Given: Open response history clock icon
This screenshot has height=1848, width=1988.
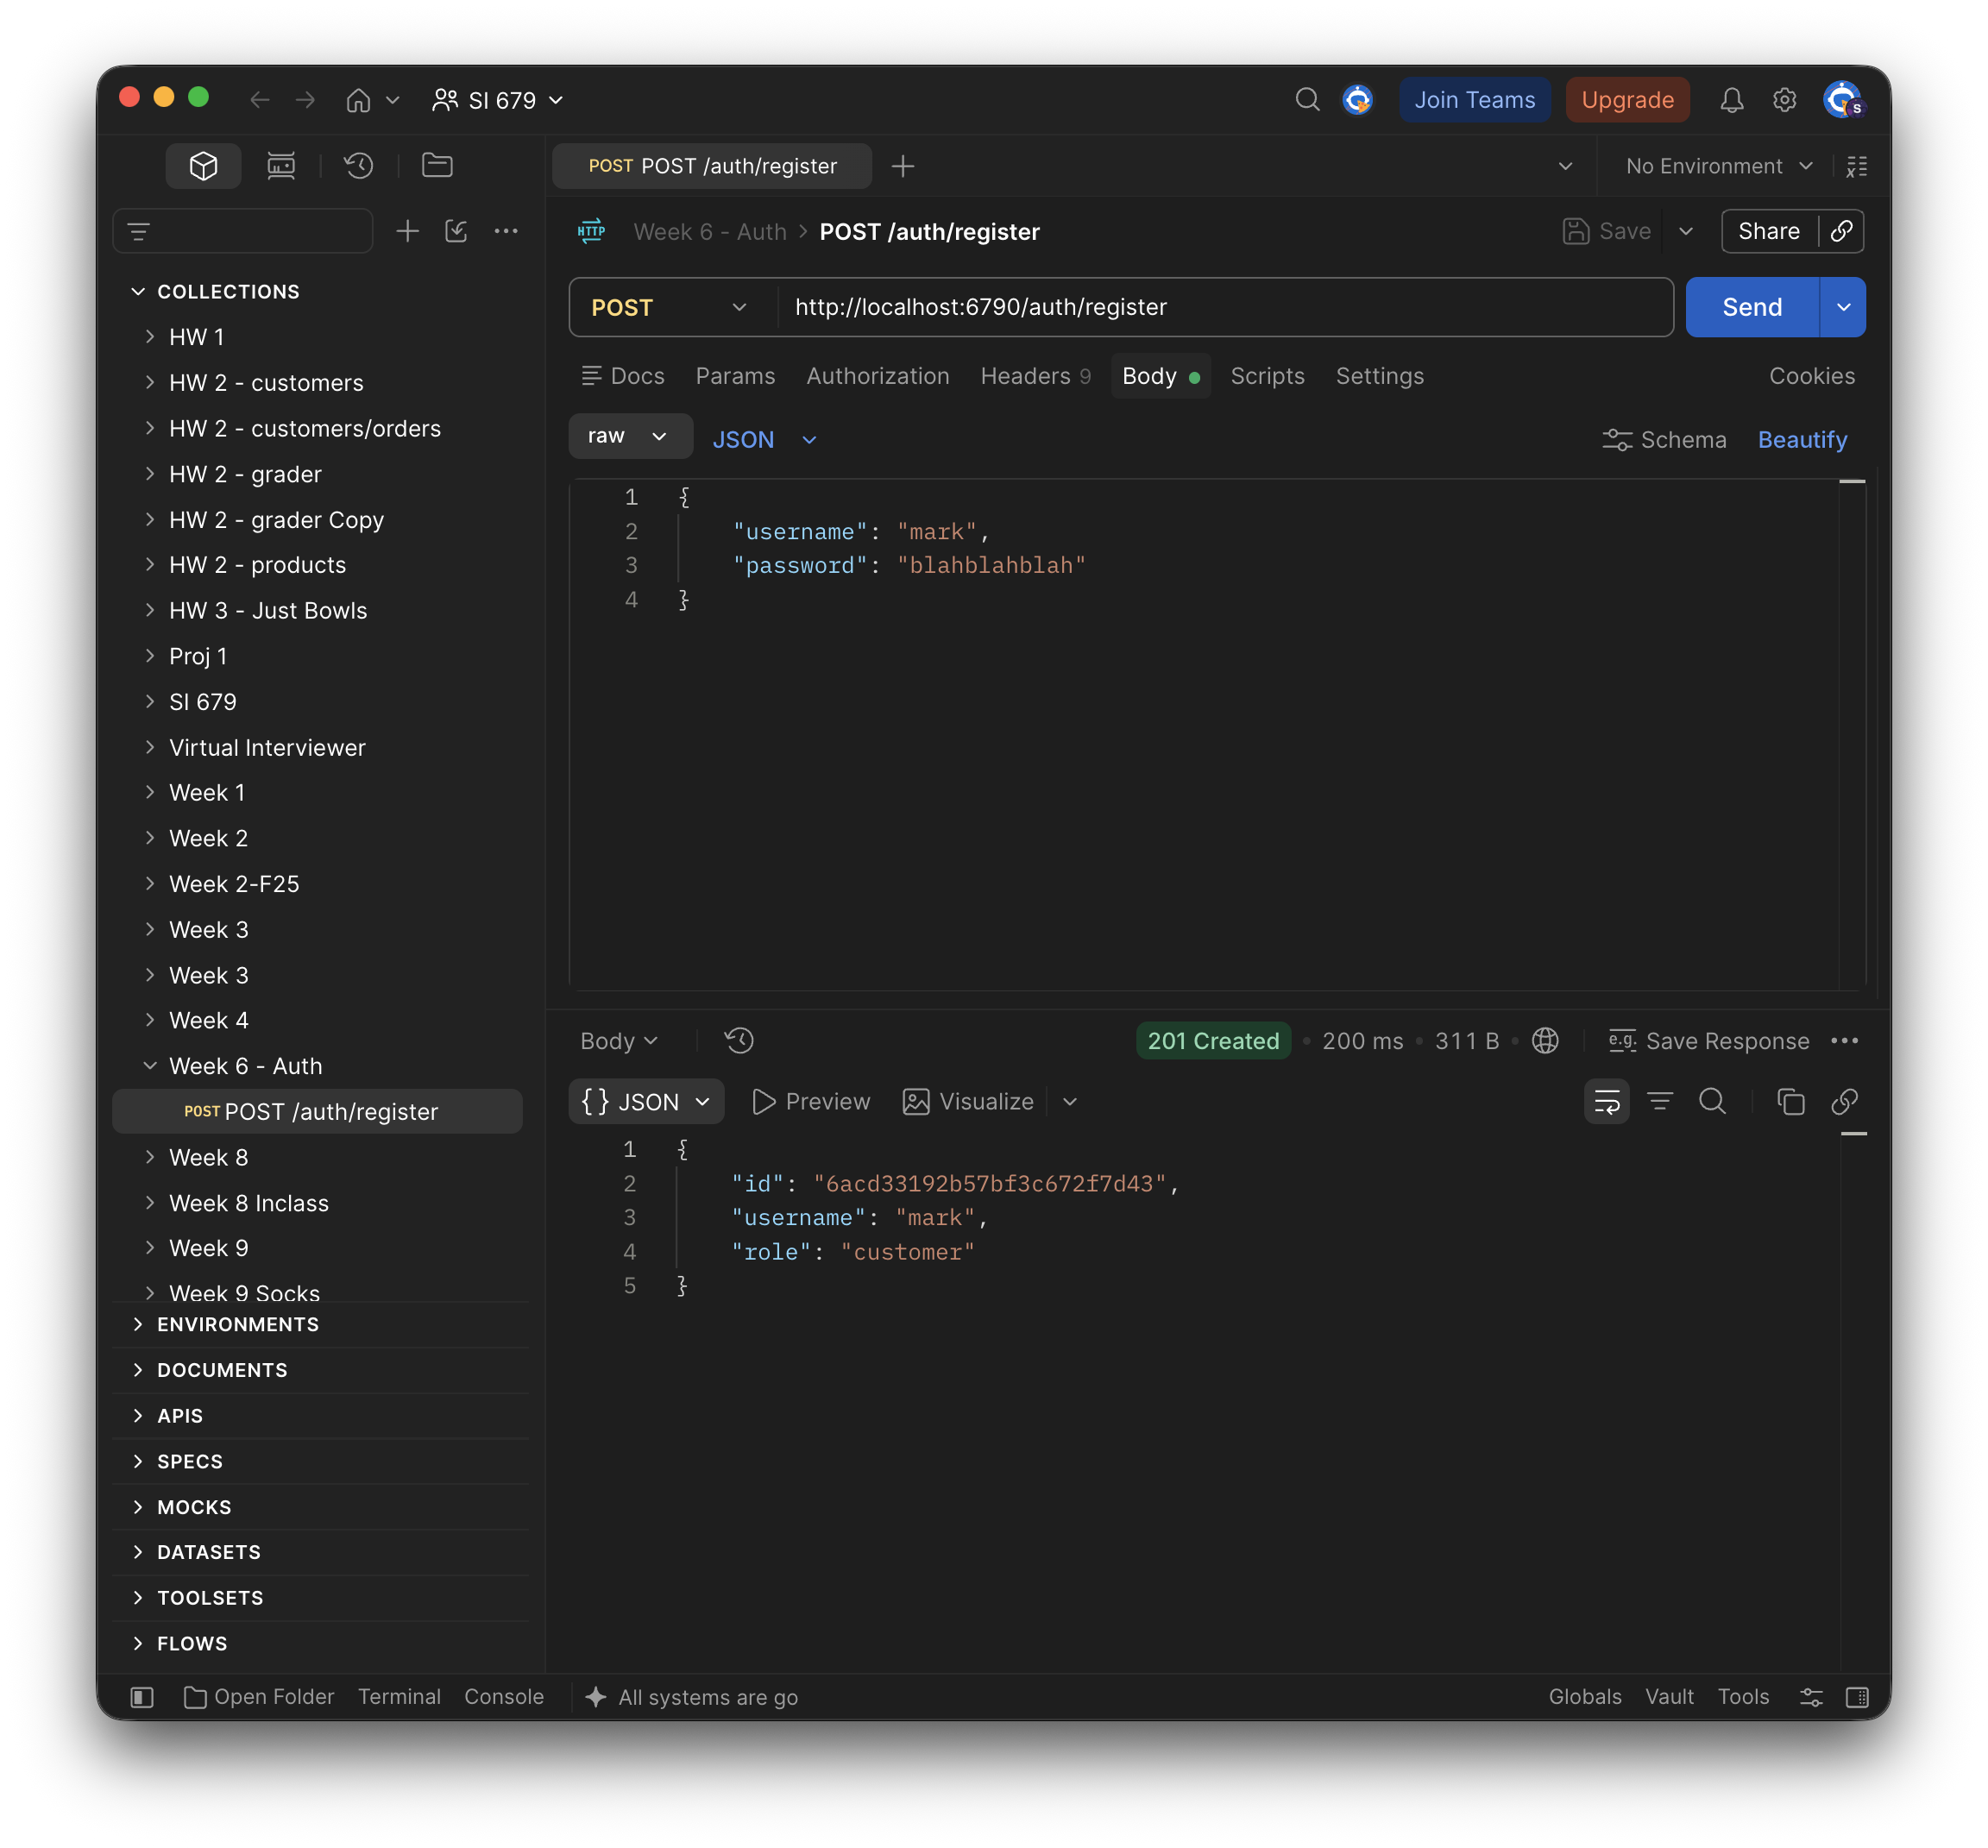Looking at the screenshot, I should tap(739, 1041).
